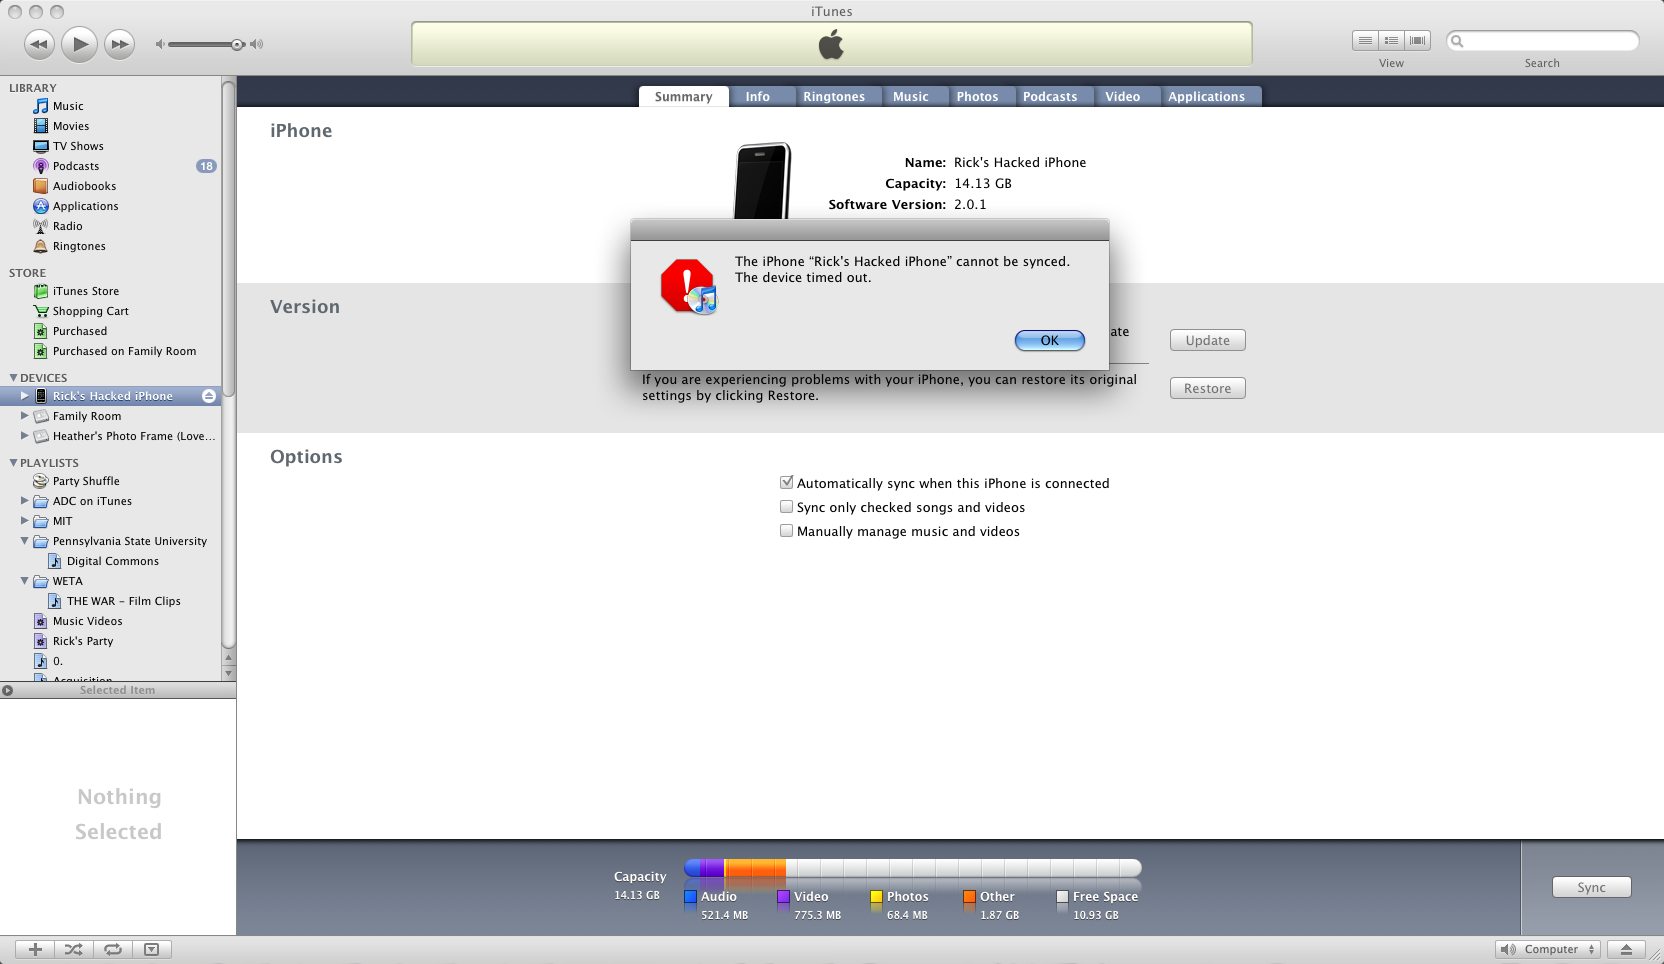Switch to Cover Flow view
The image size is (1664, 964).
1416,40
